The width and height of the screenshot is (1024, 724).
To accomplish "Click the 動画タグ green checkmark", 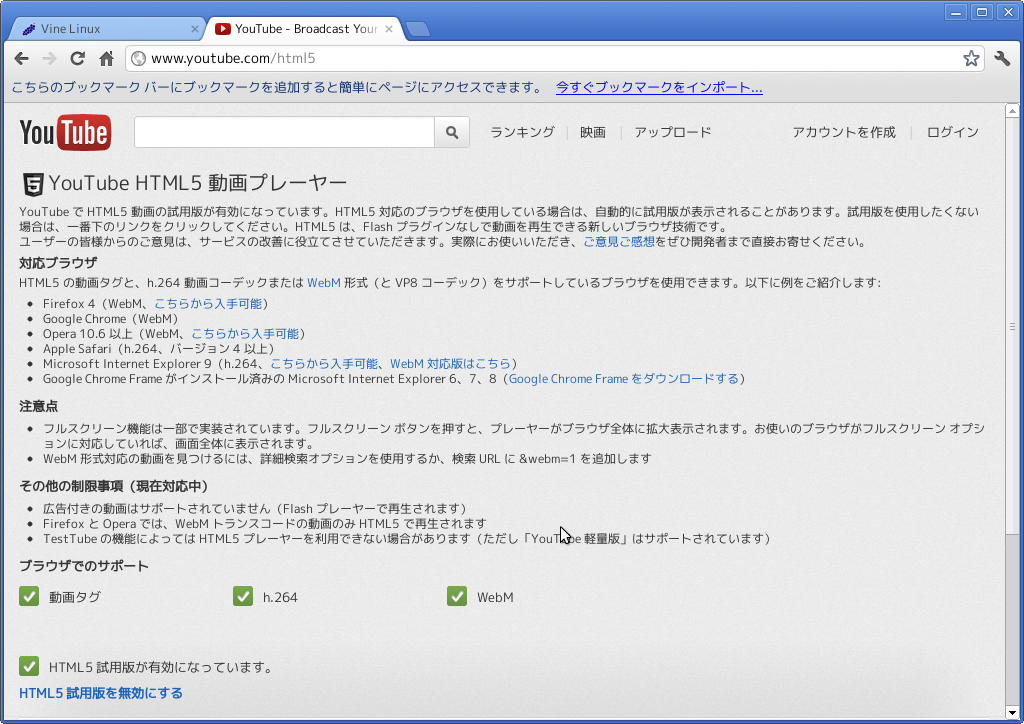I will 29,596.
